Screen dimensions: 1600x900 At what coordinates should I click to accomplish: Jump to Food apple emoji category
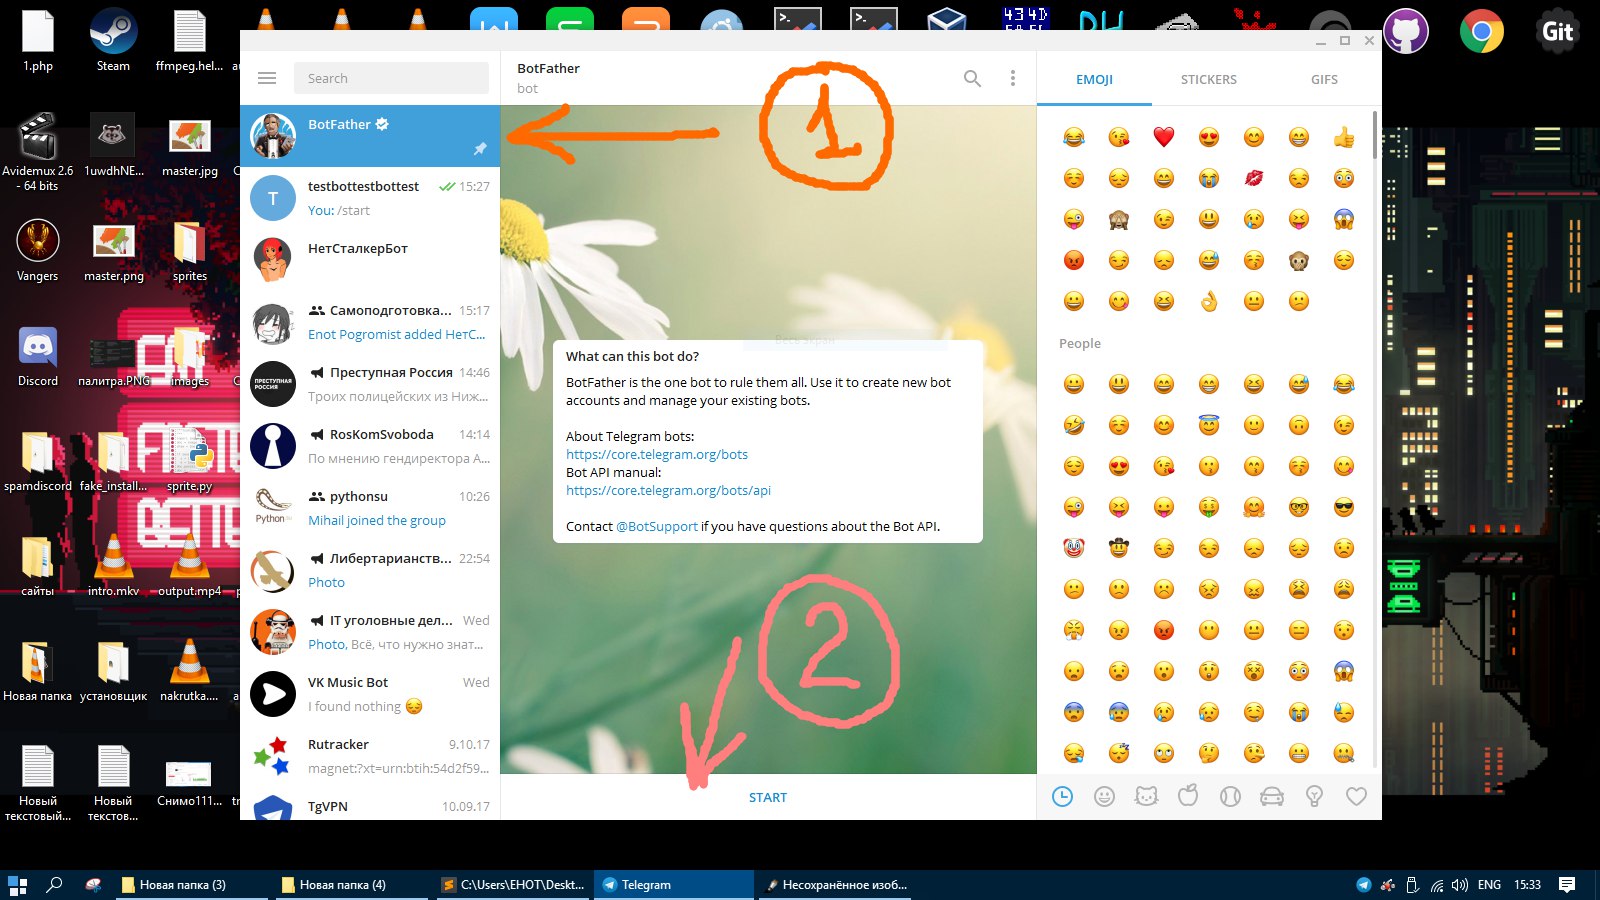tap(1188, 796)
